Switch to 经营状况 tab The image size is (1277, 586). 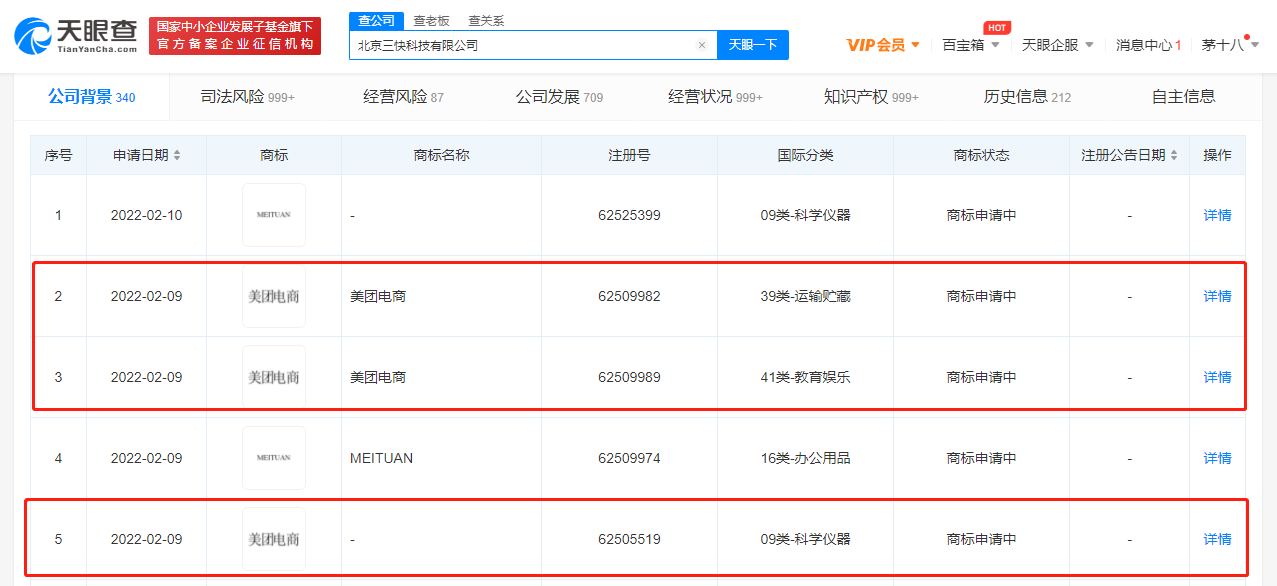click(715, 97)
